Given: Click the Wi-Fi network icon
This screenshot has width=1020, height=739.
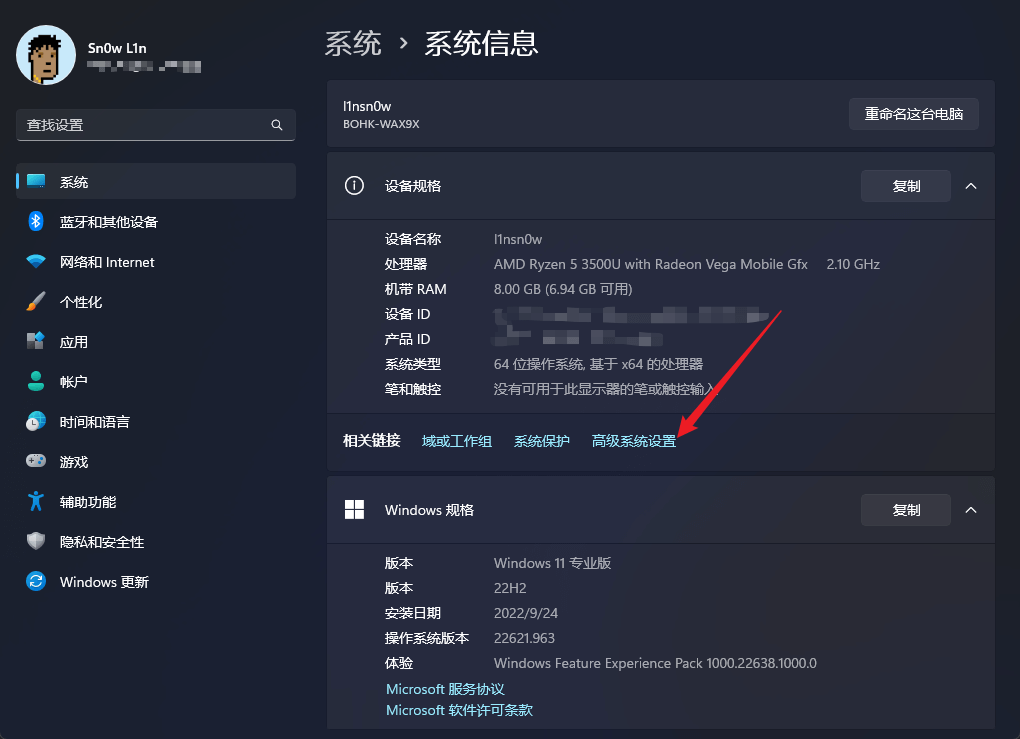Looking at the screenshot, I should [x=36, y=262].
